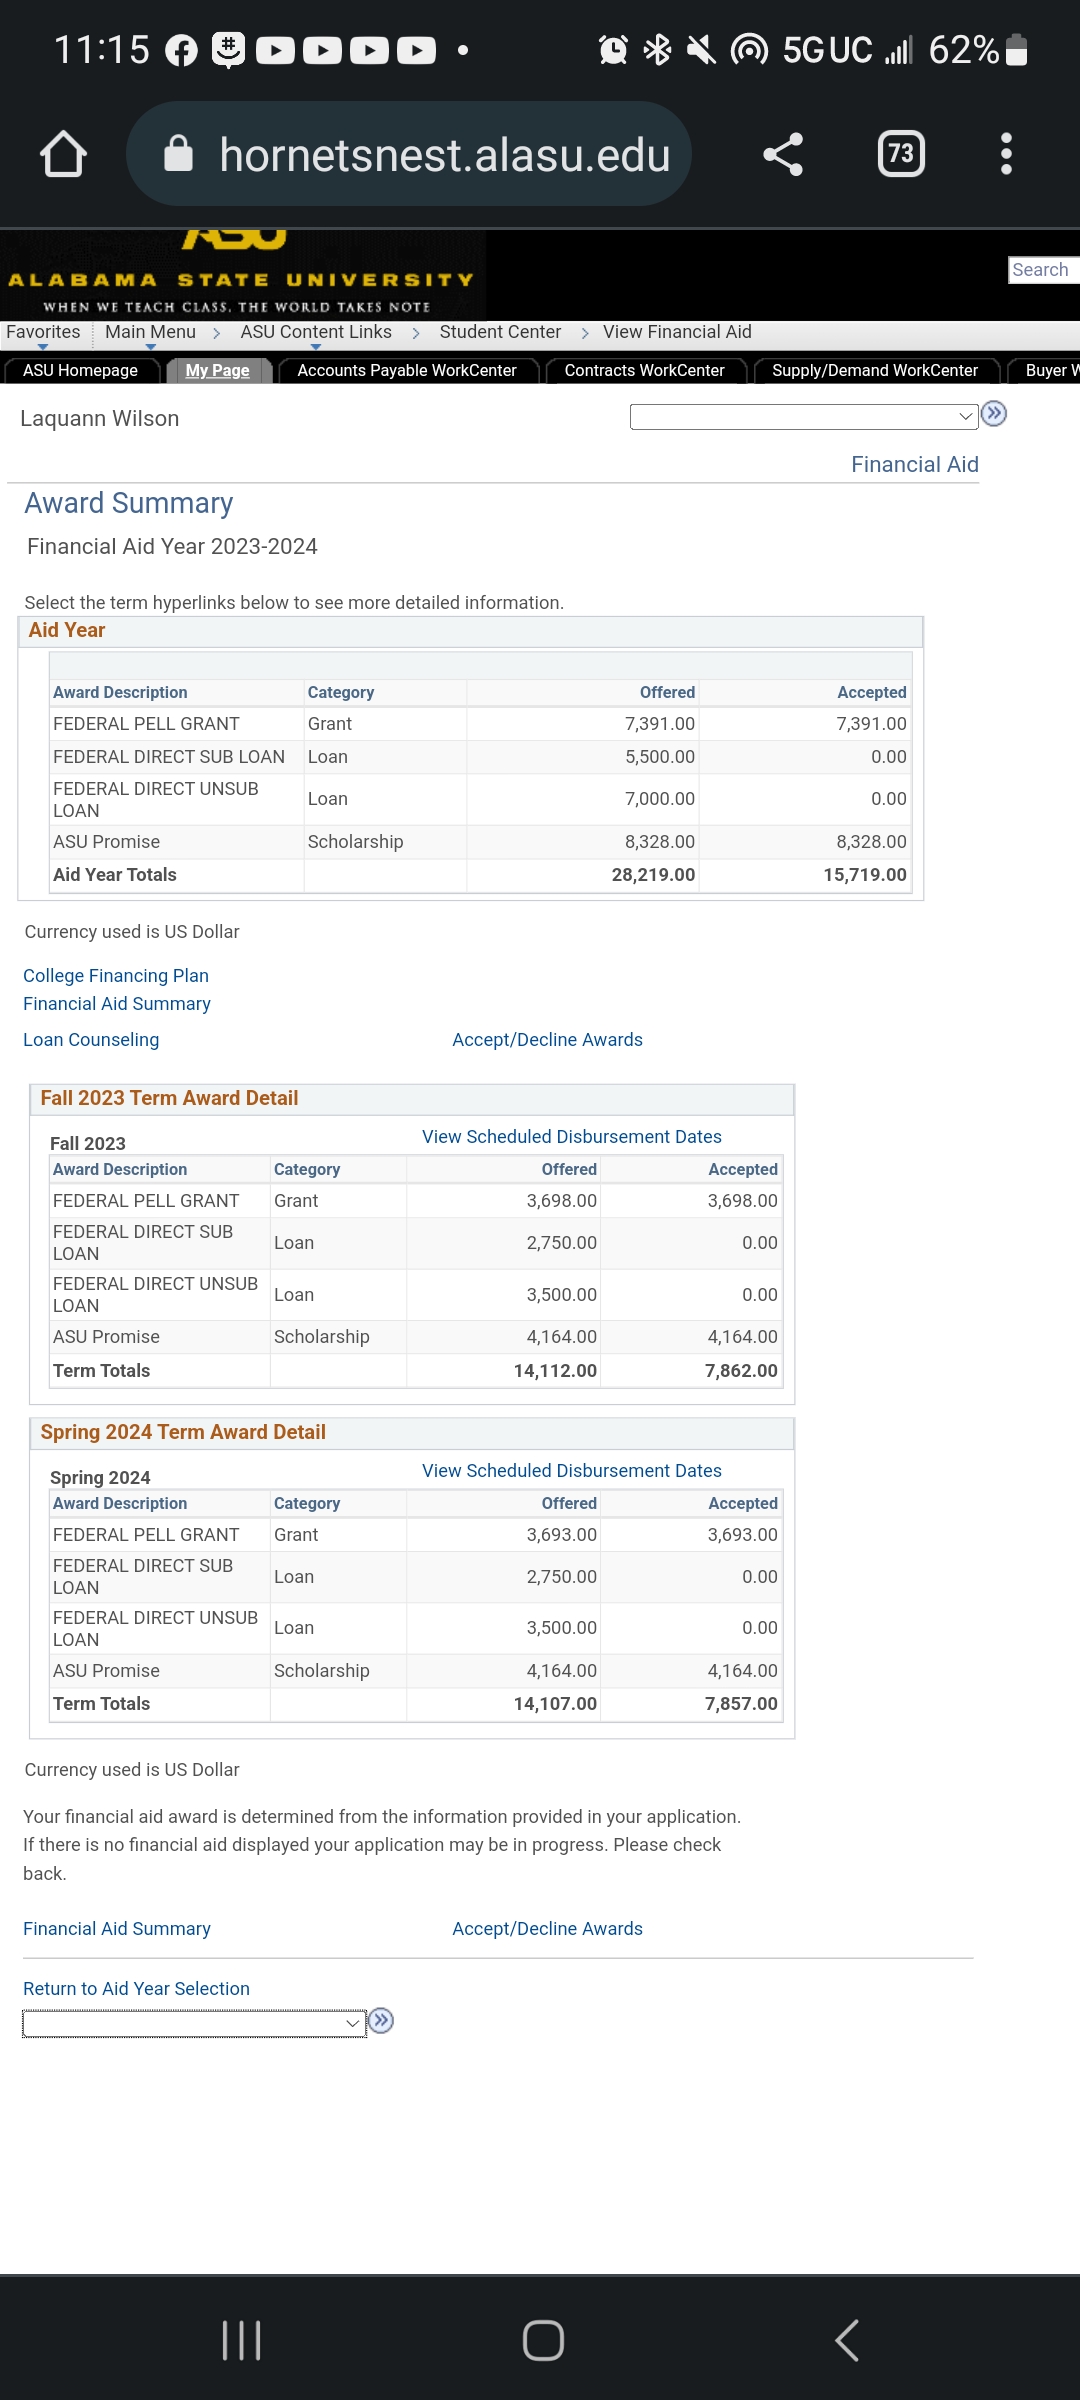This screenshot has height=2400, width=1080.
Task: Tap the battery icon in status bar
Action: click(1016, 50)
